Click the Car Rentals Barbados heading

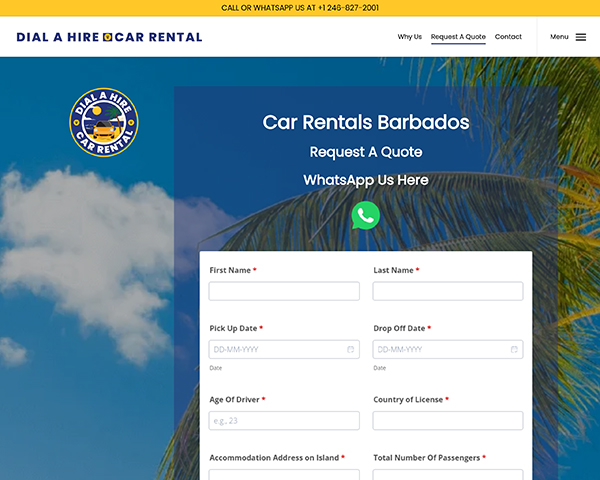pyautogui.click(x=366, y=122)
